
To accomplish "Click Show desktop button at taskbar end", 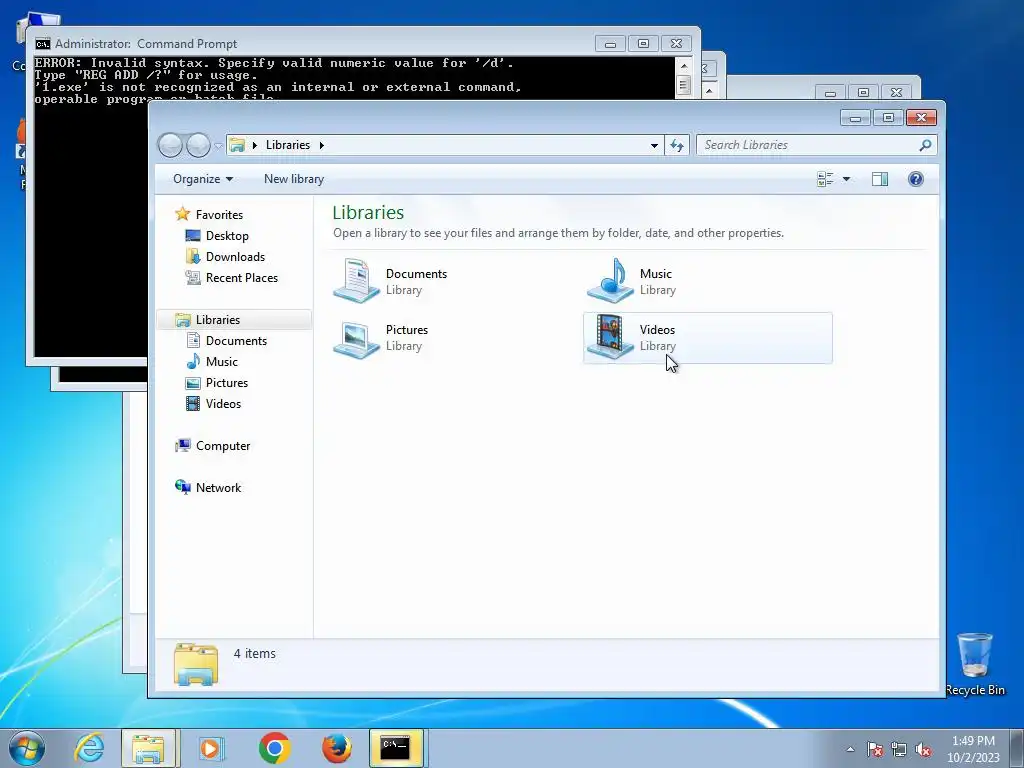I will click(x=1017, y=748).
